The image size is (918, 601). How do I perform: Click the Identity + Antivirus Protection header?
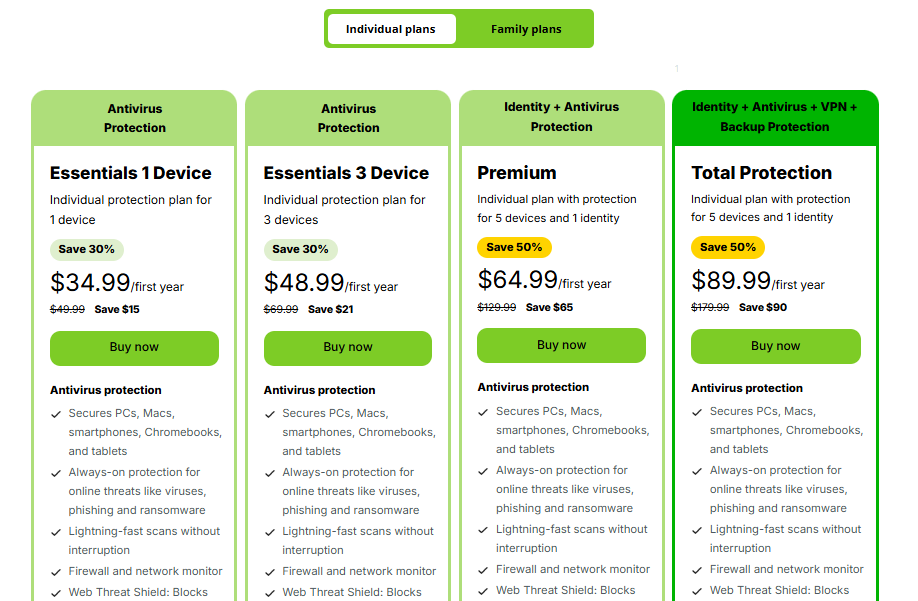coord(561,117)
